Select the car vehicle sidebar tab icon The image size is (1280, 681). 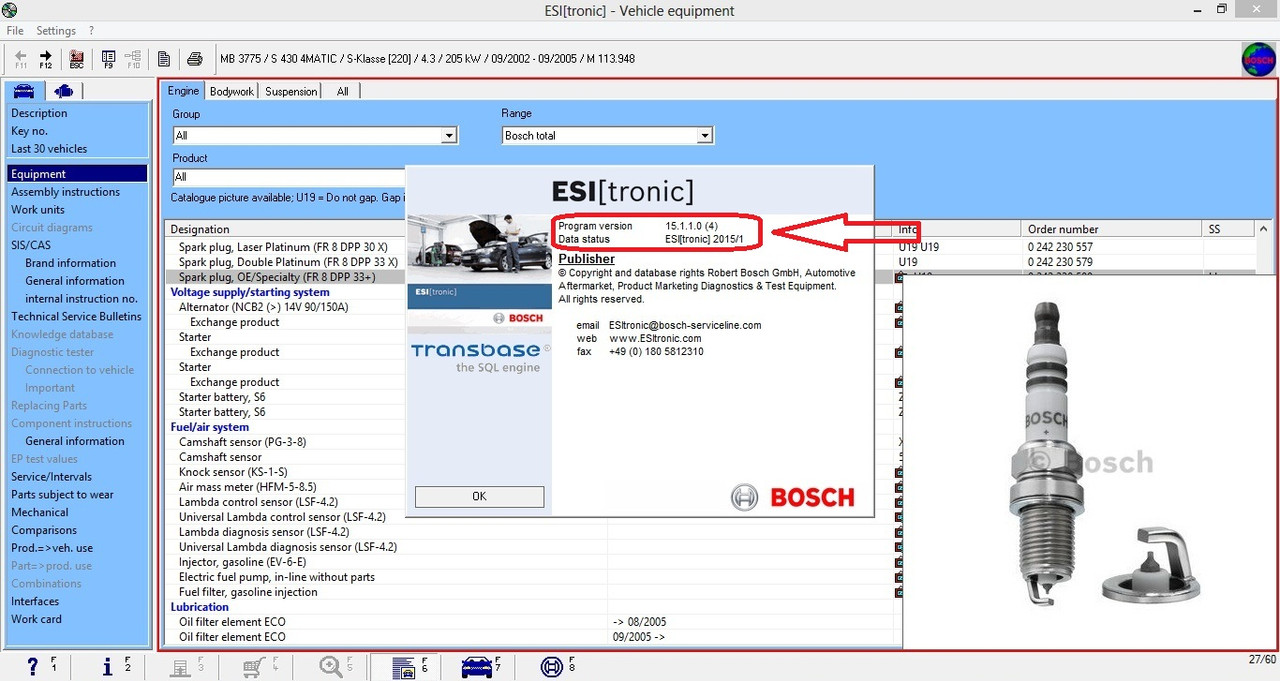24,91
